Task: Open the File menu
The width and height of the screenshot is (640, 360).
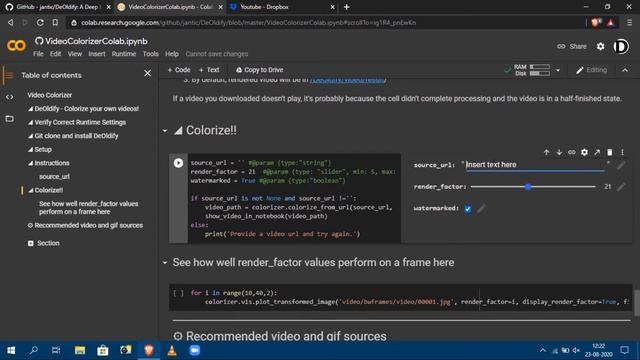Action: click(x=38, y=54)
